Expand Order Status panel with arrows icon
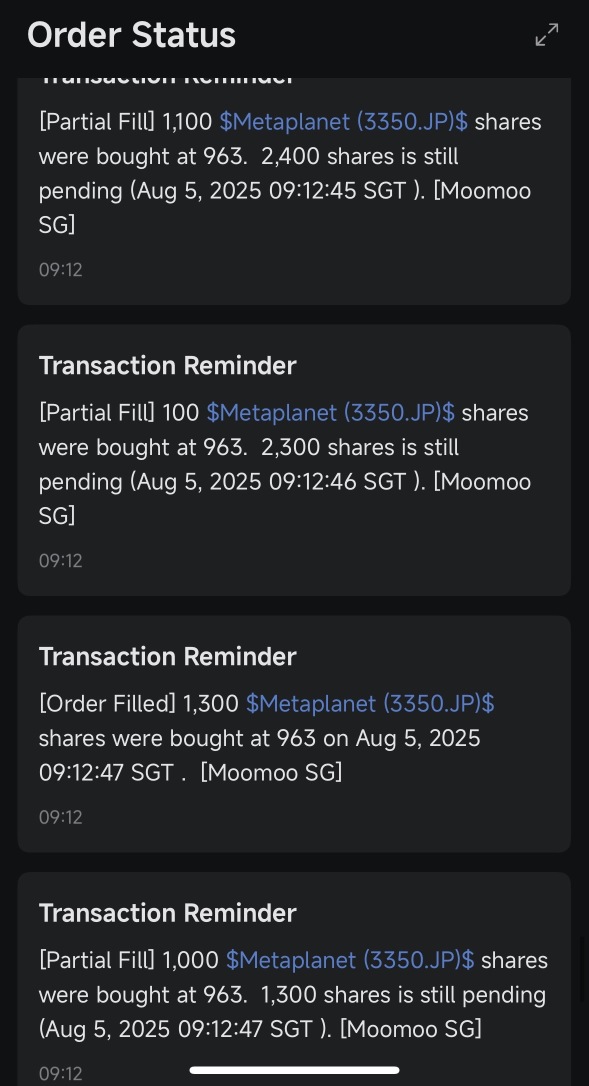The width and height of the screenshot is (589, 1086). 547,35
